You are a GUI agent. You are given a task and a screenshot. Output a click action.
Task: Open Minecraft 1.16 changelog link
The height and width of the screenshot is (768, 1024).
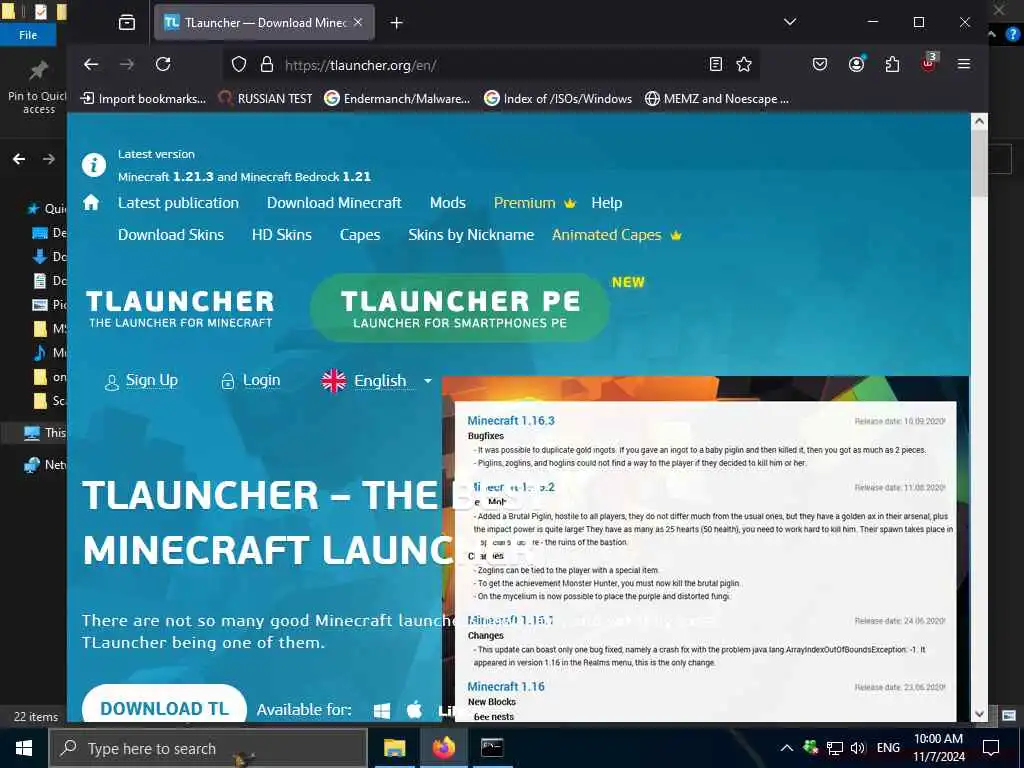pos(505,686)
